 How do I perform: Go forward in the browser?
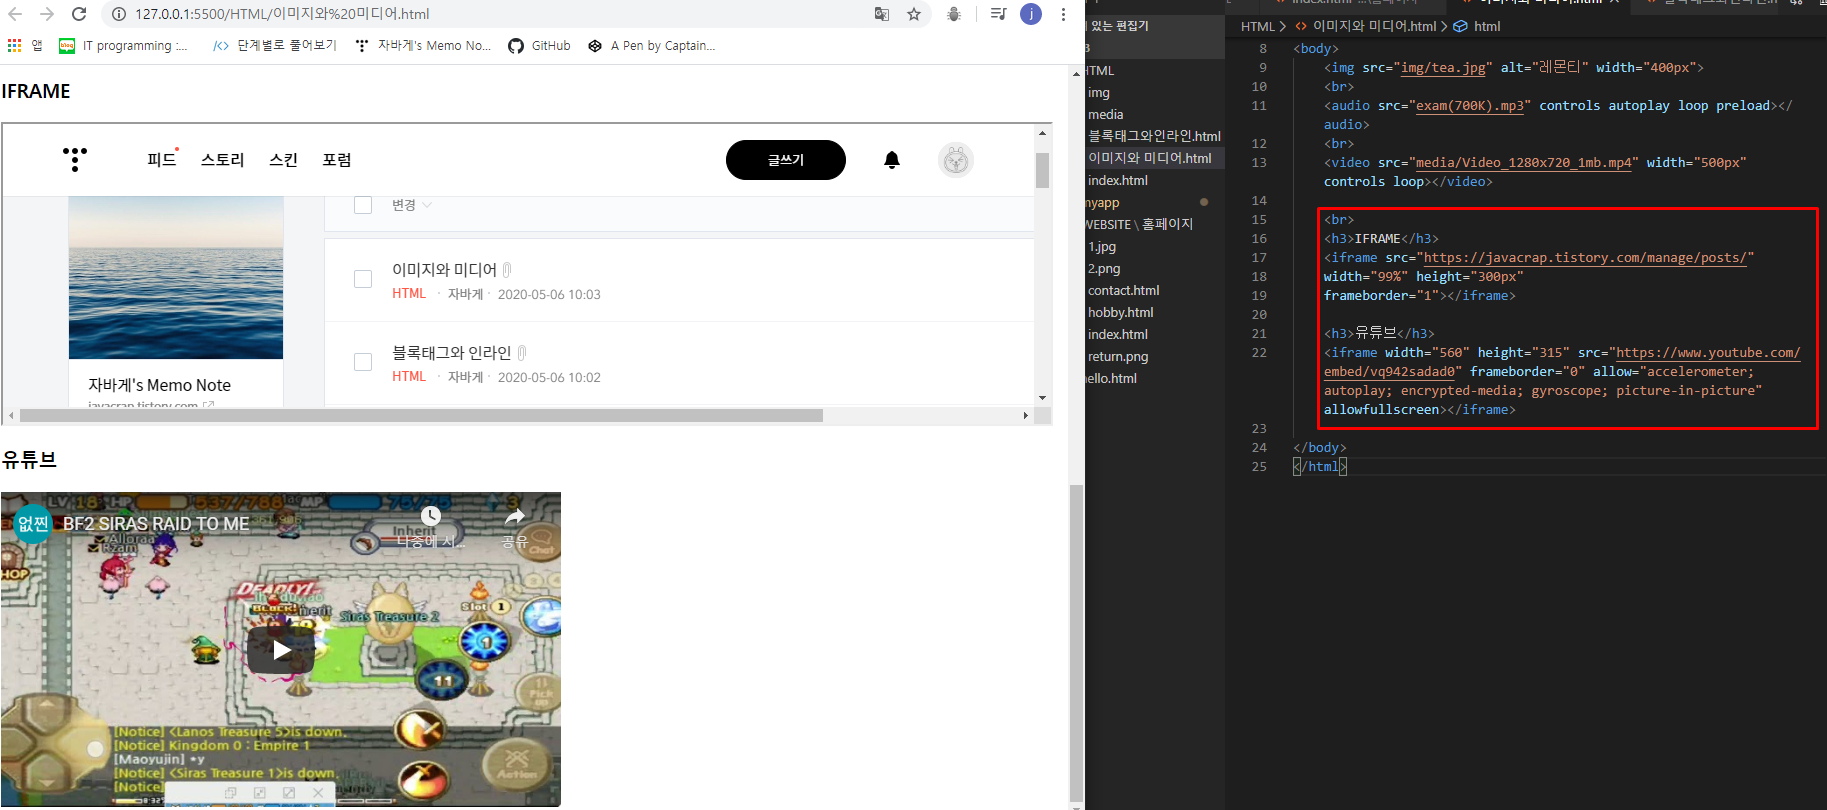point(47,14)
